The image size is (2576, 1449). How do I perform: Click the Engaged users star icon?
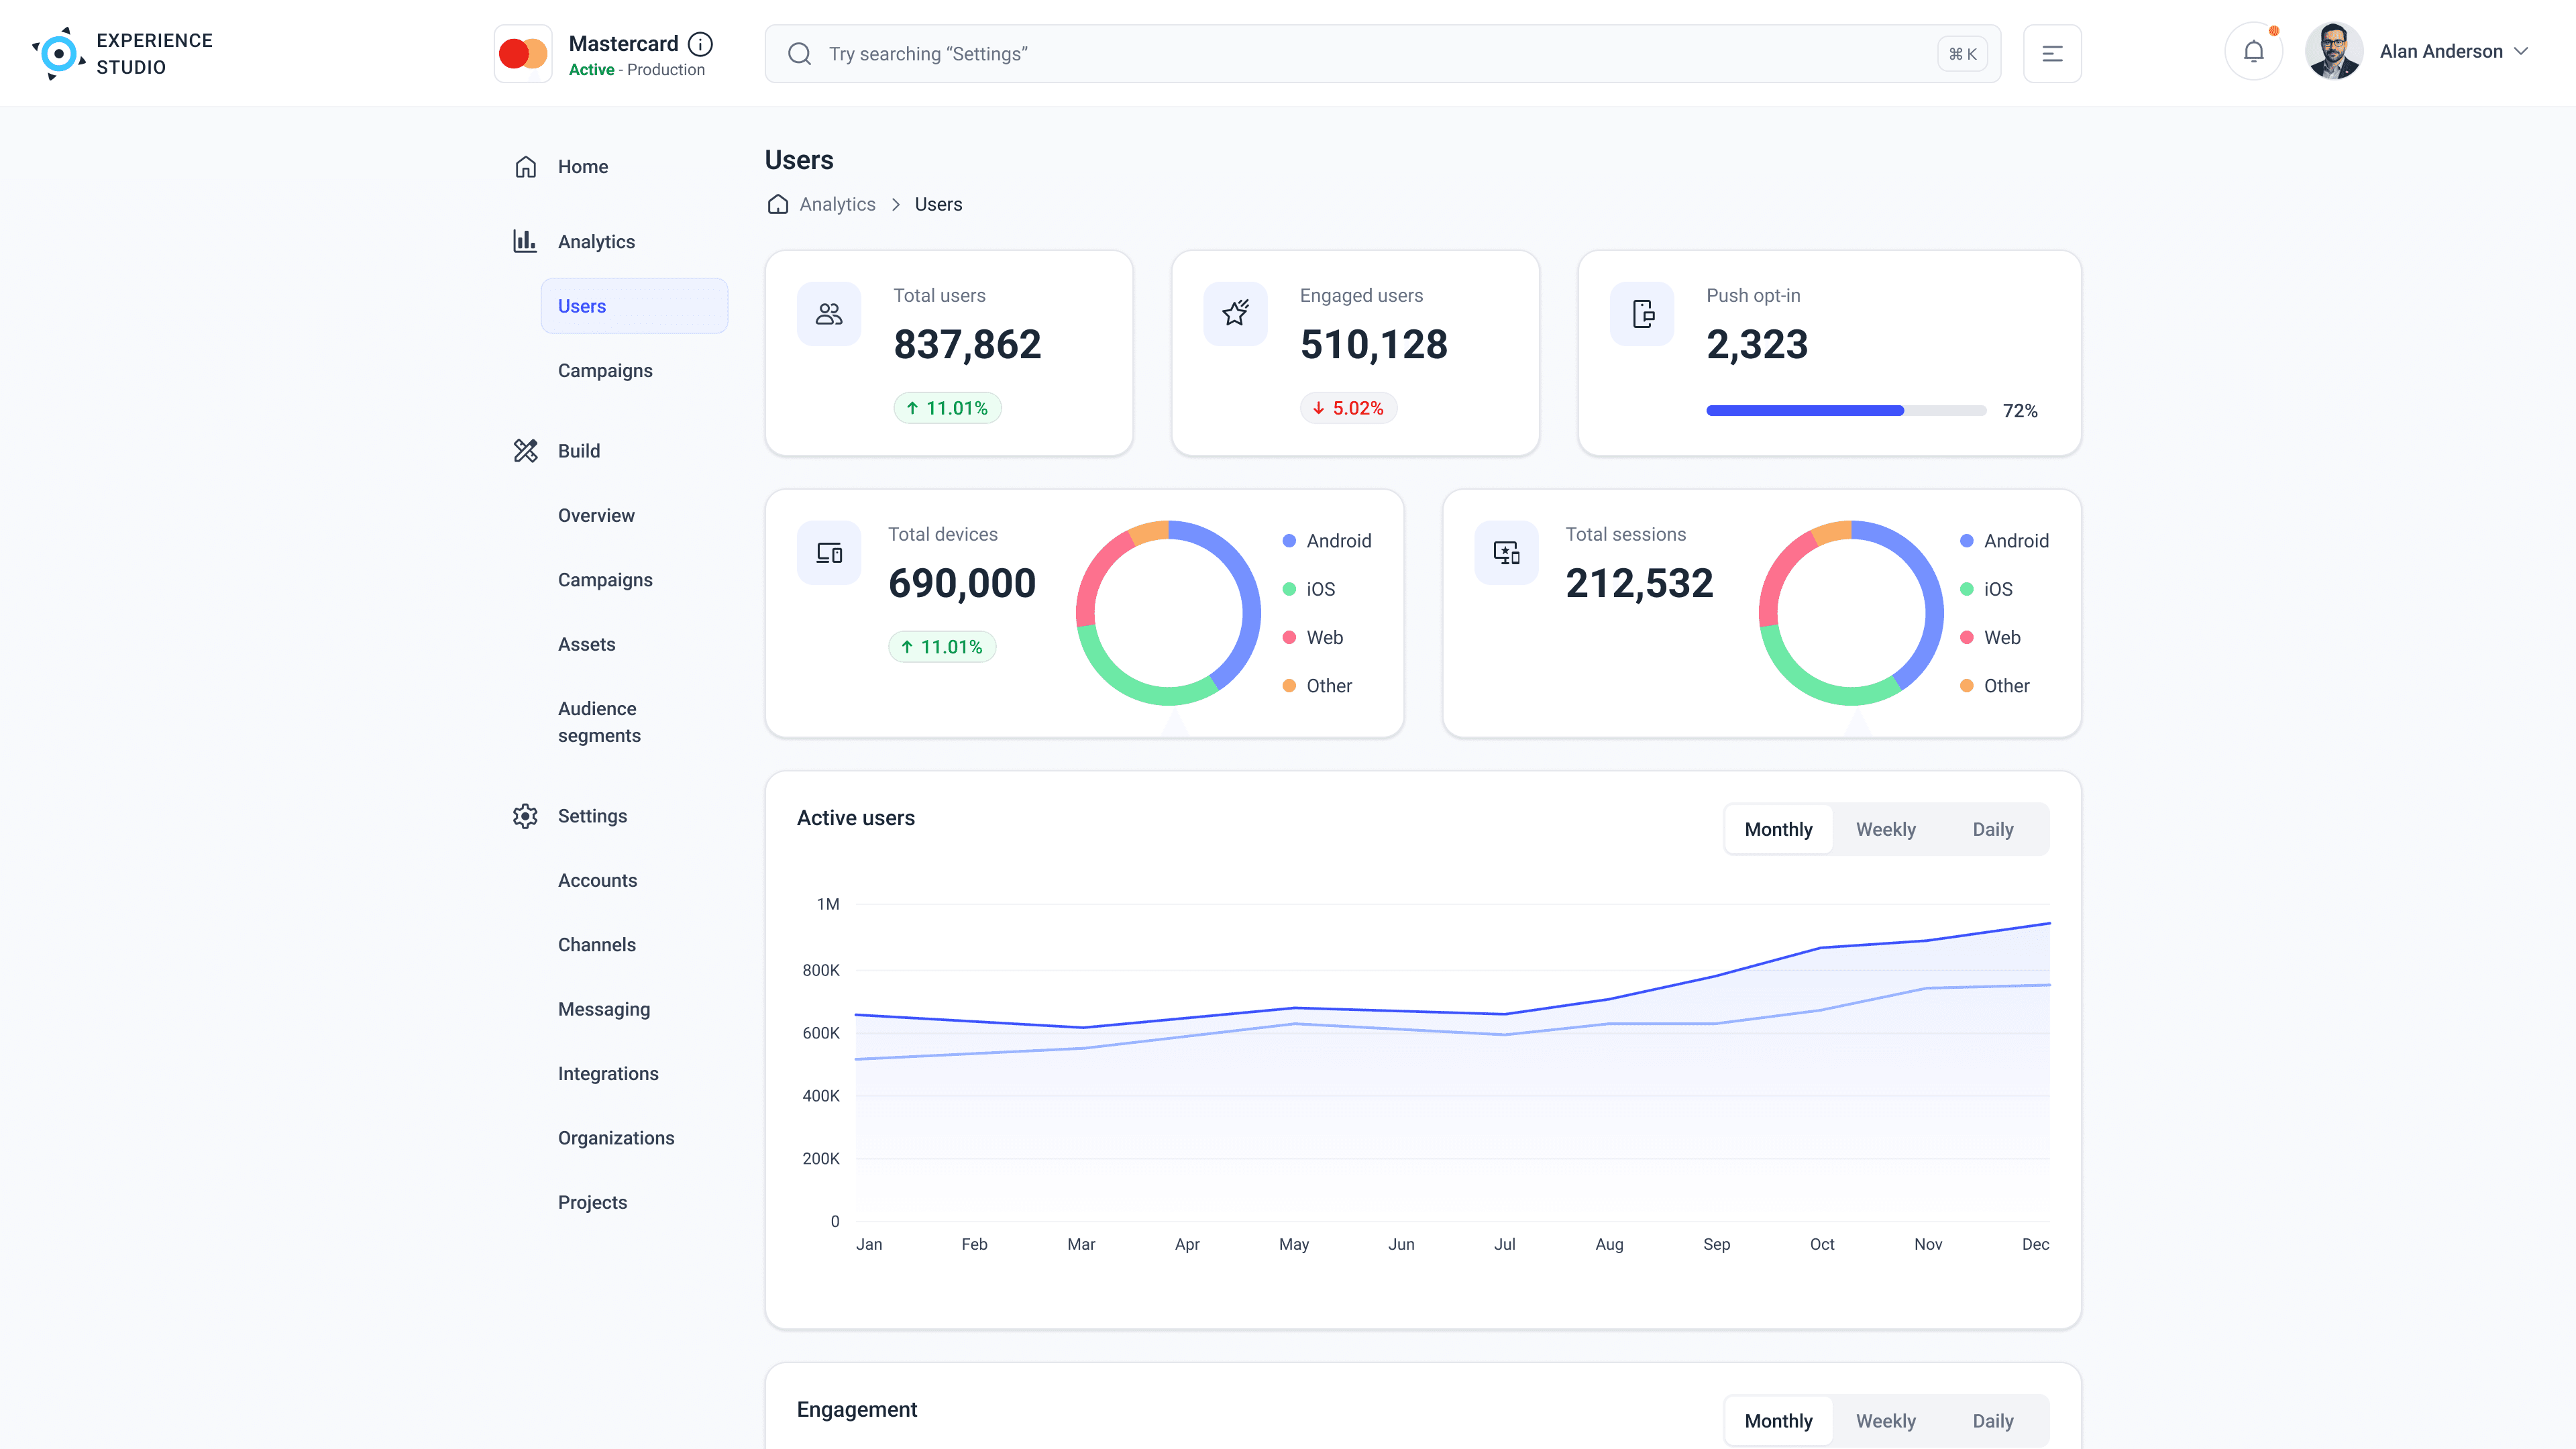pyautogui.click(x=1235, y=314)
